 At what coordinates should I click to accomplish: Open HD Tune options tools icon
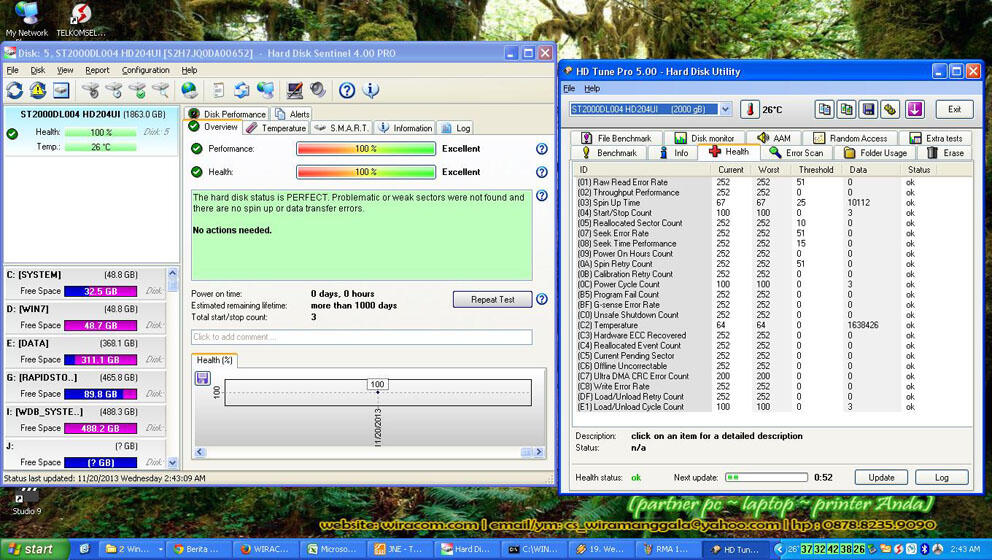tap(891, 109)
